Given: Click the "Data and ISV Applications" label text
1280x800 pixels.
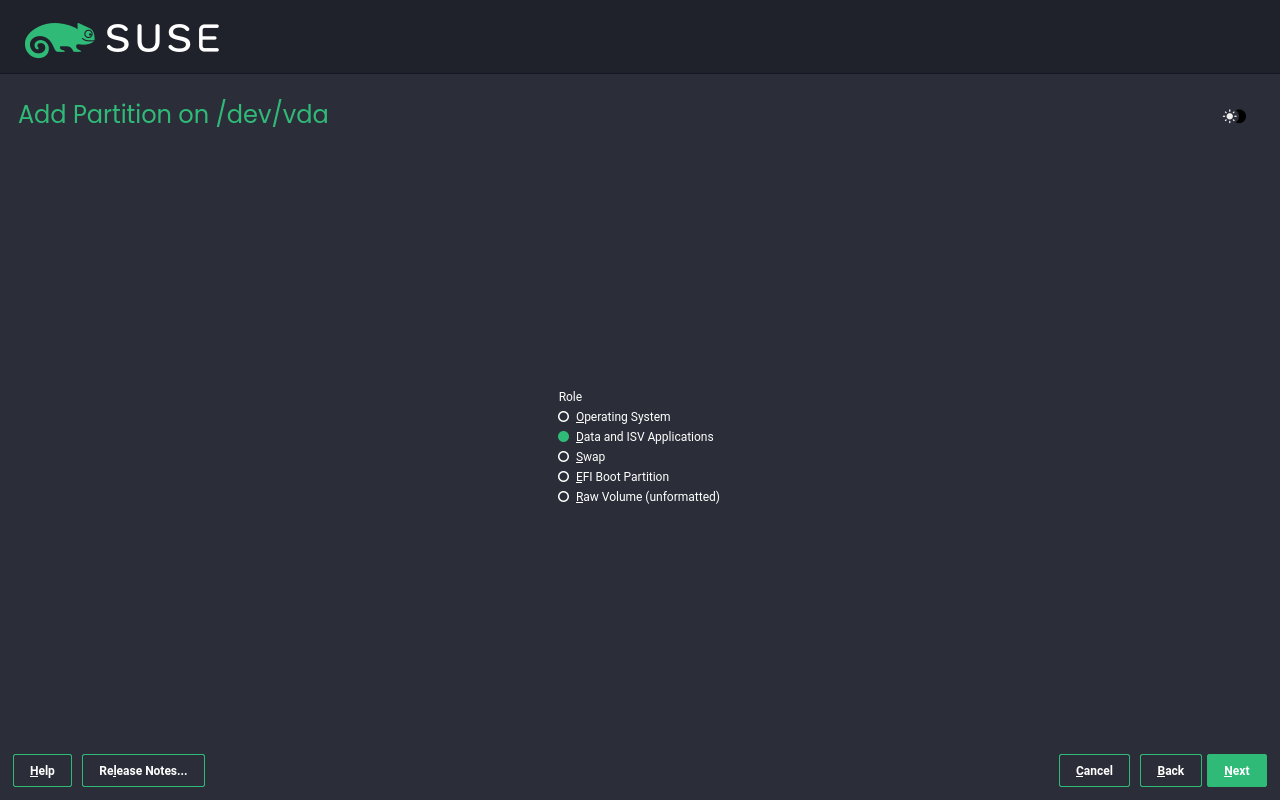Looking at the screenshot, I should pyautogui.click(x=645, y=437).
